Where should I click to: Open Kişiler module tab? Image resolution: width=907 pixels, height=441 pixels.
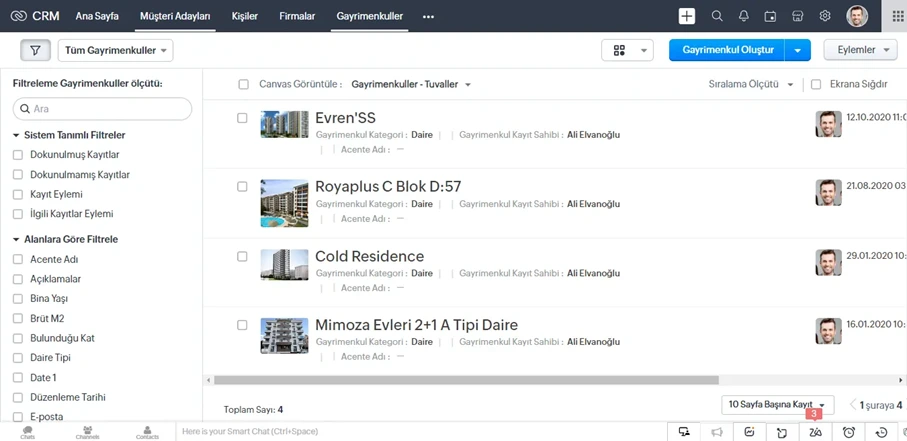[245, 16]
